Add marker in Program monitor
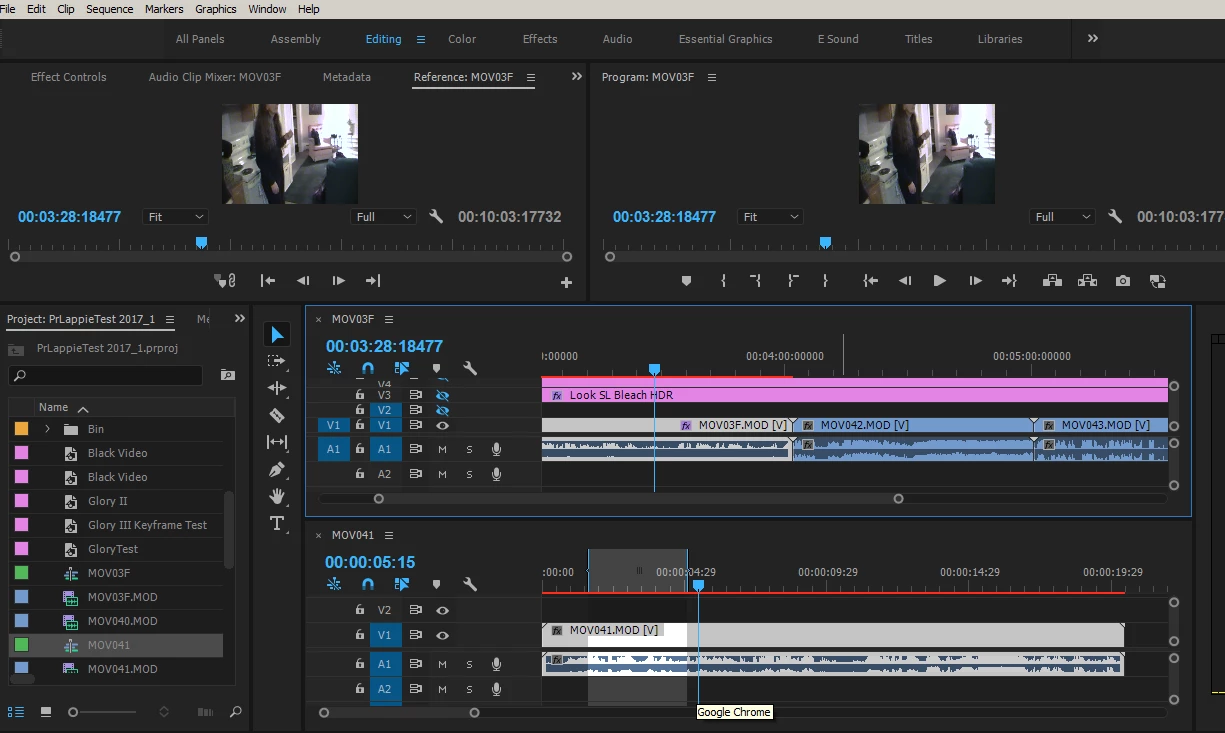 pyautogui.click(x=686, y=281)
